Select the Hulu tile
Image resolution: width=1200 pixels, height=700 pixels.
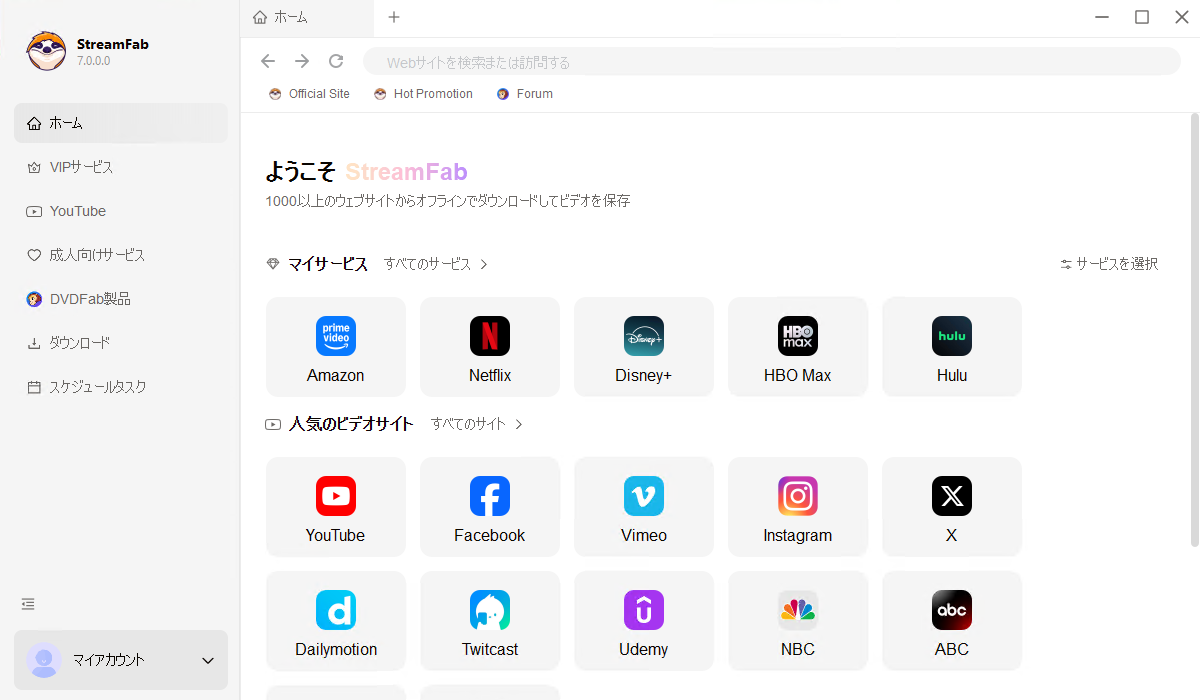pyautogui.click(x=951, y=346)
